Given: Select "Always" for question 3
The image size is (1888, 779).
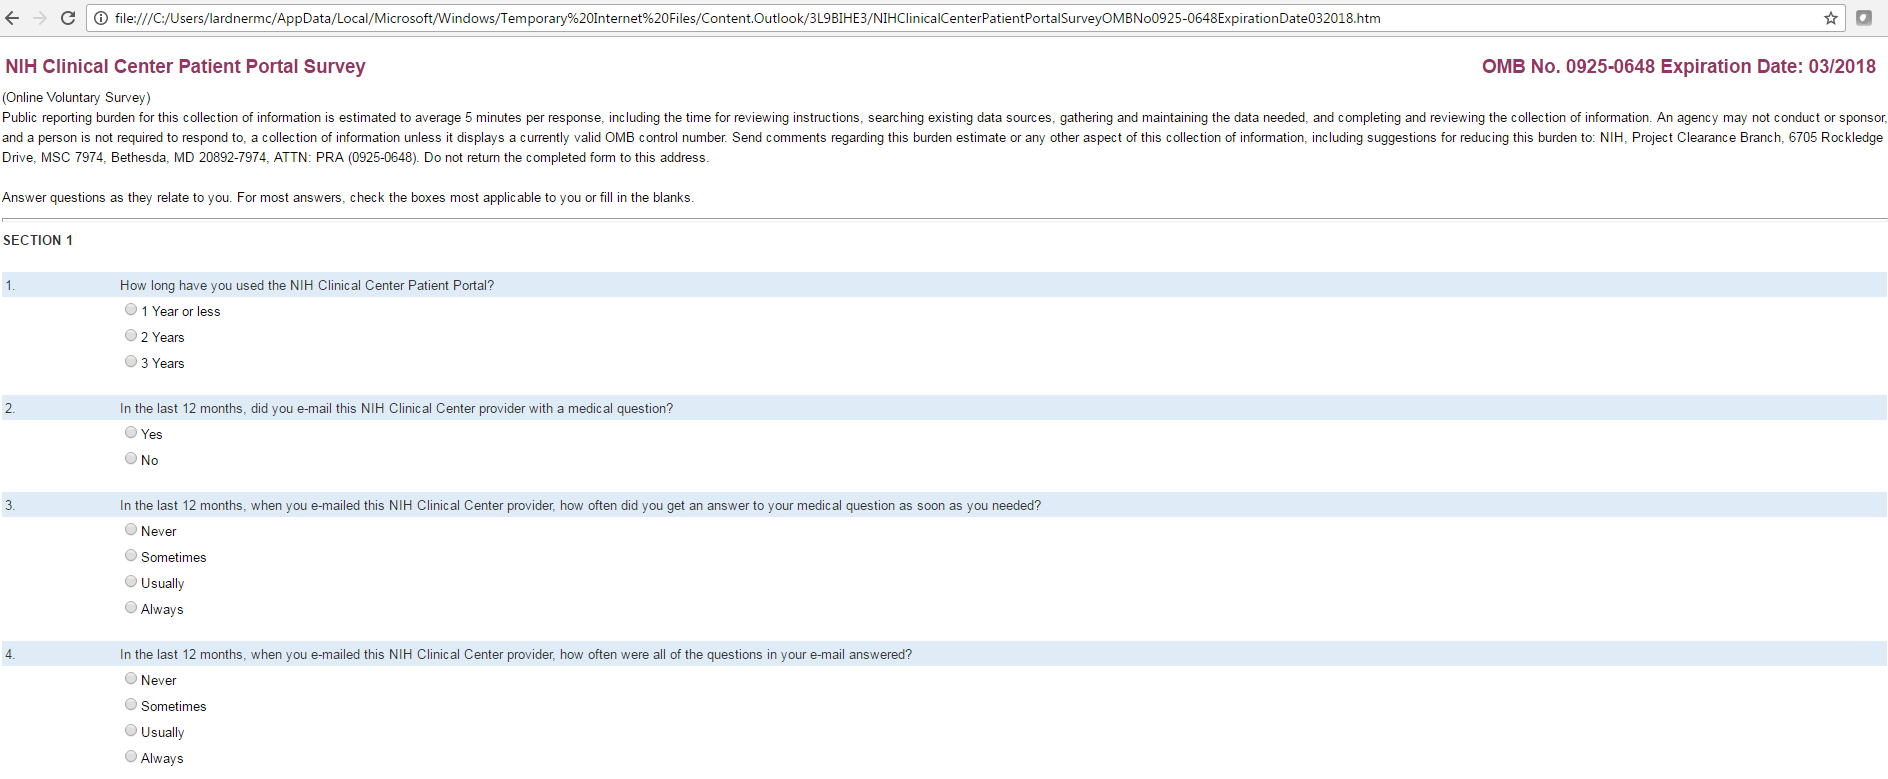Looking at the screenshot, I should (131, 608).
